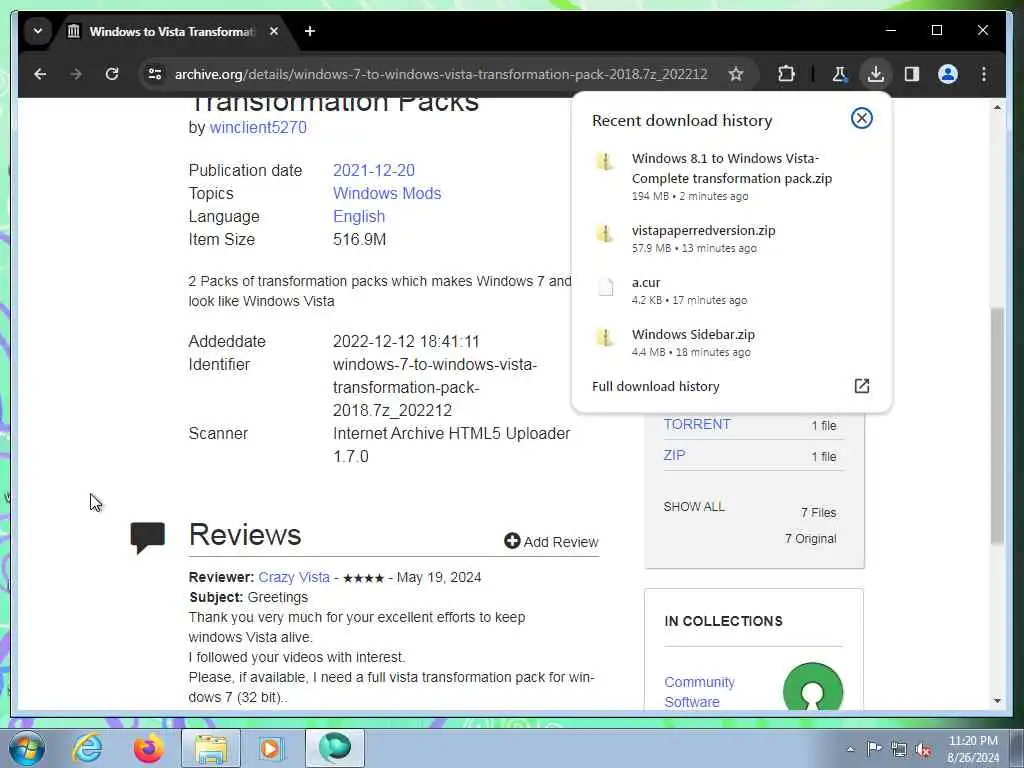Open the winclient5270 uploader link

[258, 127]
